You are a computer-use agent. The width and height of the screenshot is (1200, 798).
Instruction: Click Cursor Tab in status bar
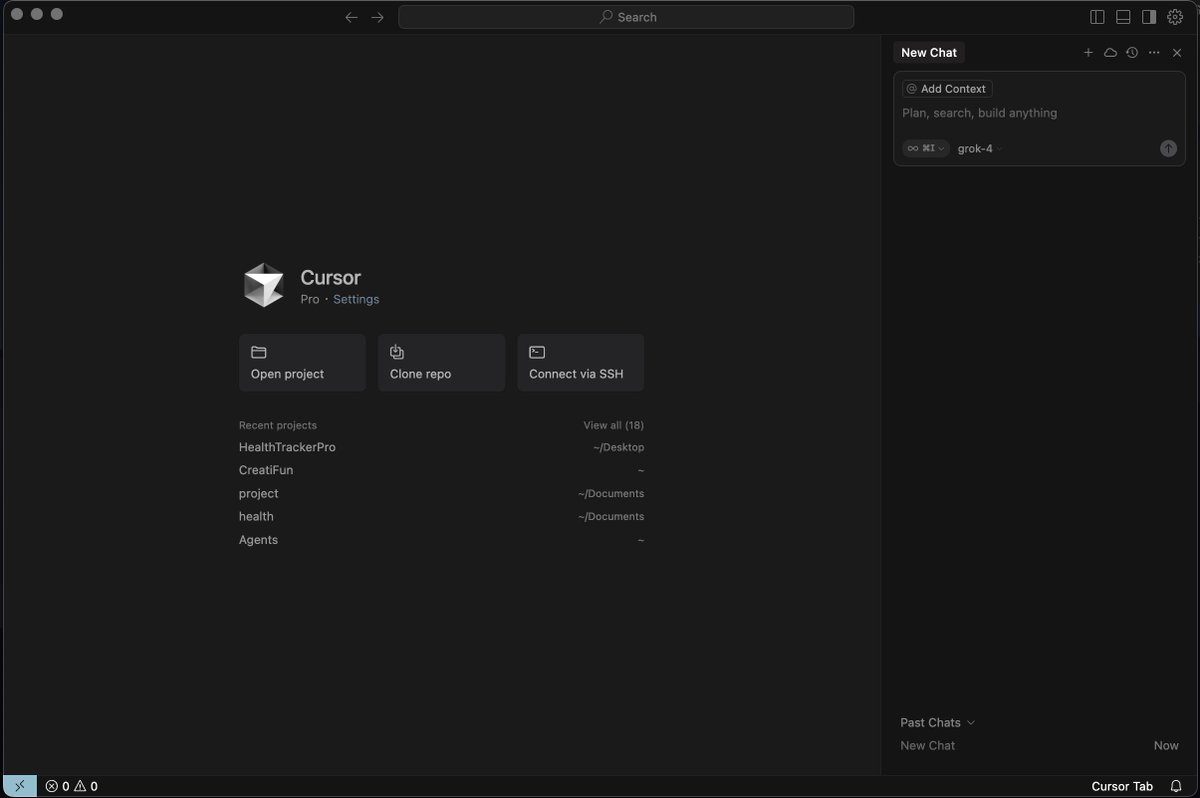click(x=1122, y=786)
